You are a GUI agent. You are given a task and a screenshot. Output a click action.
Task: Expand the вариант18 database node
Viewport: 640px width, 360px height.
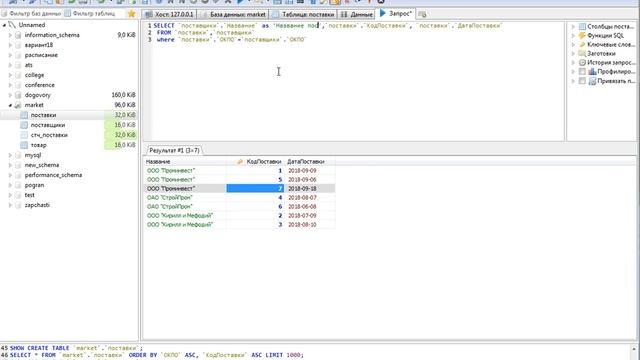pyautogui.click(x=10, y=45)
